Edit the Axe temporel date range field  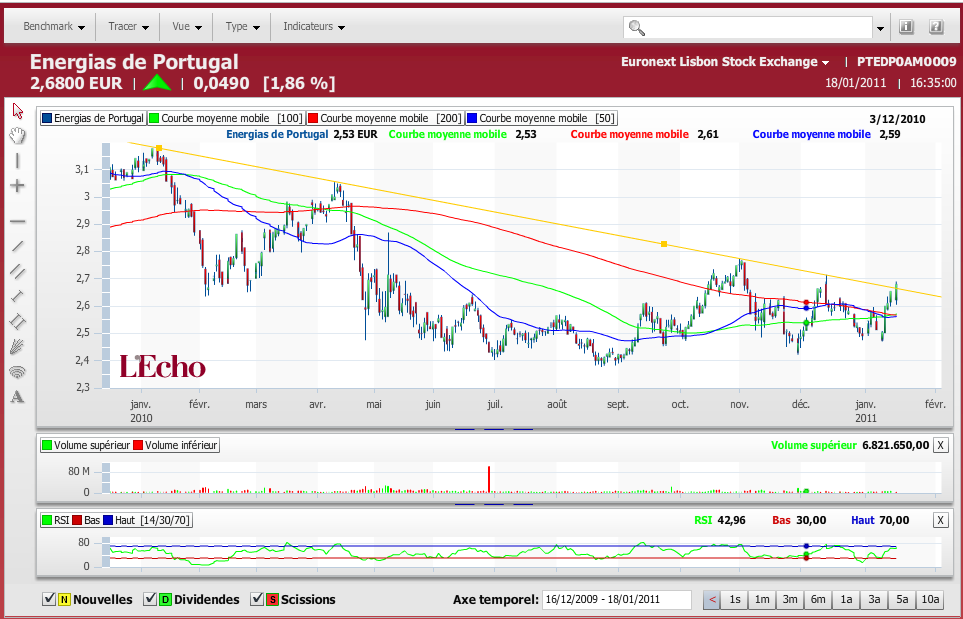(x=617, y=600)
